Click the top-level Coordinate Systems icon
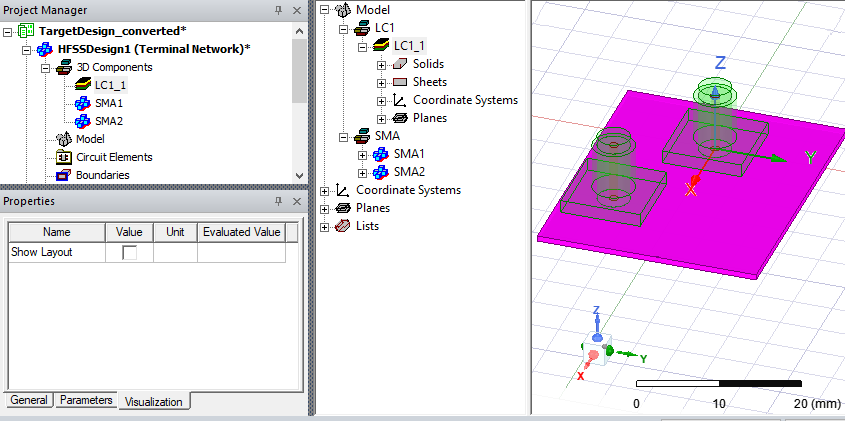Screen dimensions: 847x421 [x=343, y=190]
